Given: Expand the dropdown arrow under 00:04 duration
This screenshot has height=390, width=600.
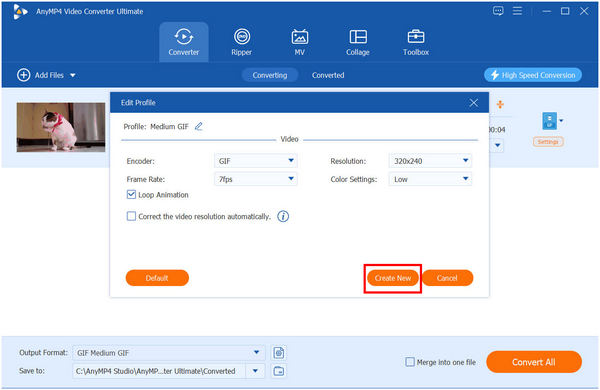Looking at the screenshot, I should (497, 145).
